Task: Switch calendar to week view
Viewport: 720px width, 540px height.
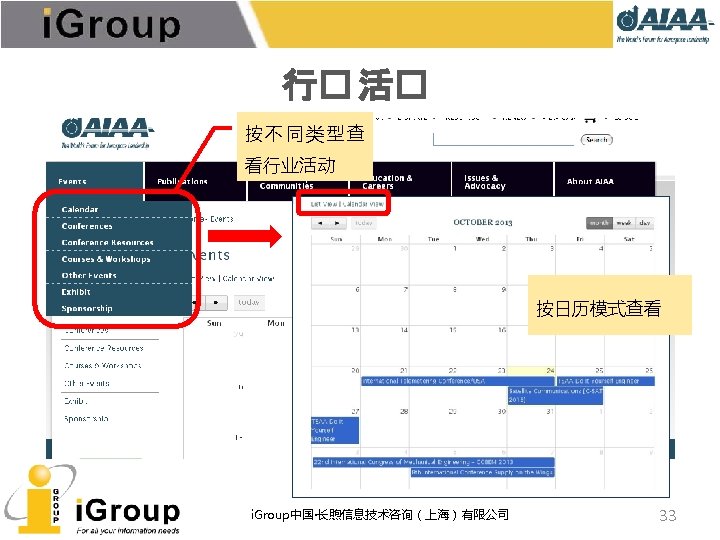Action: 624,223
